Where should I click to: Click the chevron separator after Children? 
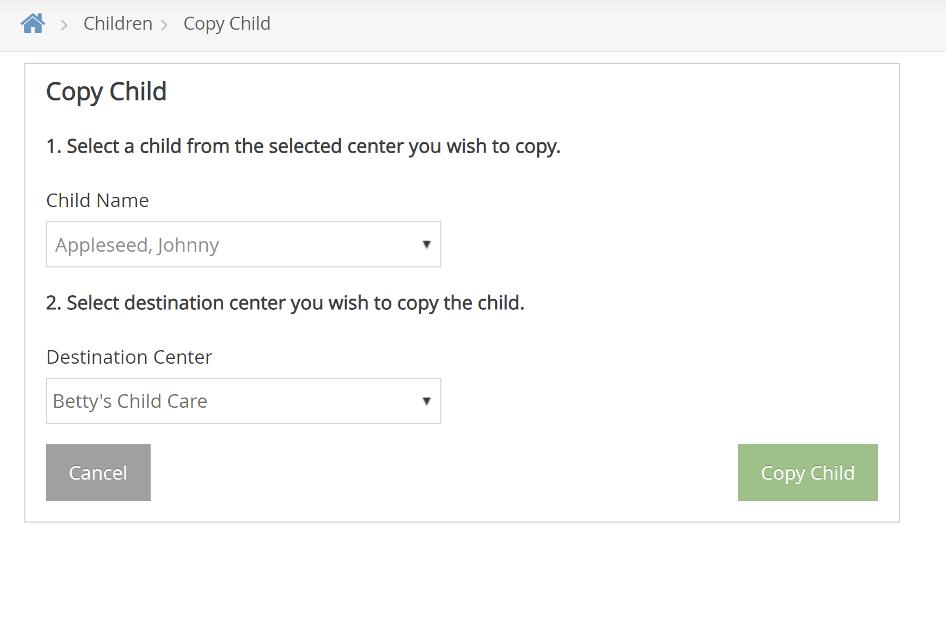click(x=165, y=24)
